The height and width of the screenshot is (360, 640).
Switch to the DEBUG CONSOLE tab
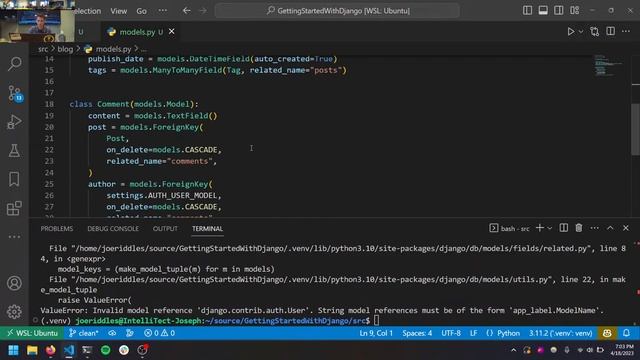[113, 229]
